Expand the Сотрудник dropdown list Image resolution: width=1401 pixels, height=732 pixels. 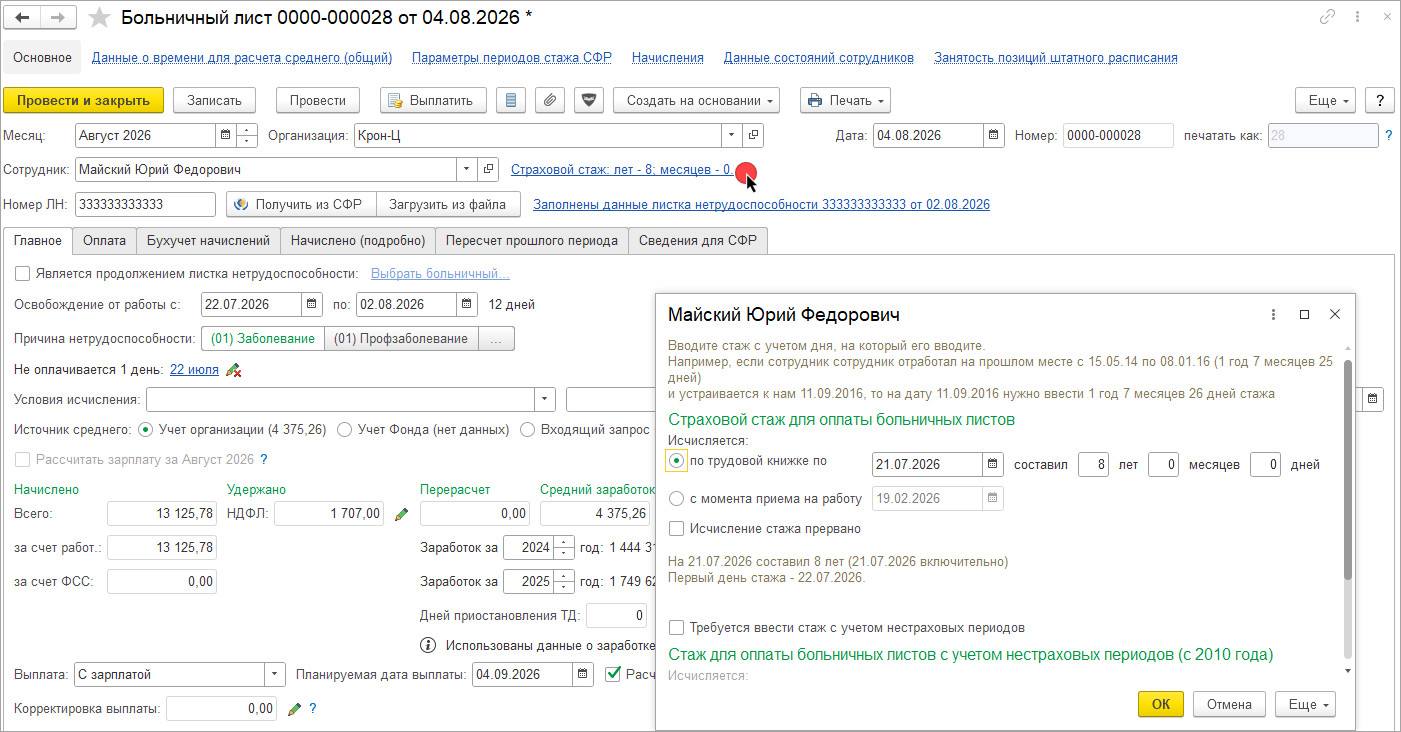coord(467,170)
